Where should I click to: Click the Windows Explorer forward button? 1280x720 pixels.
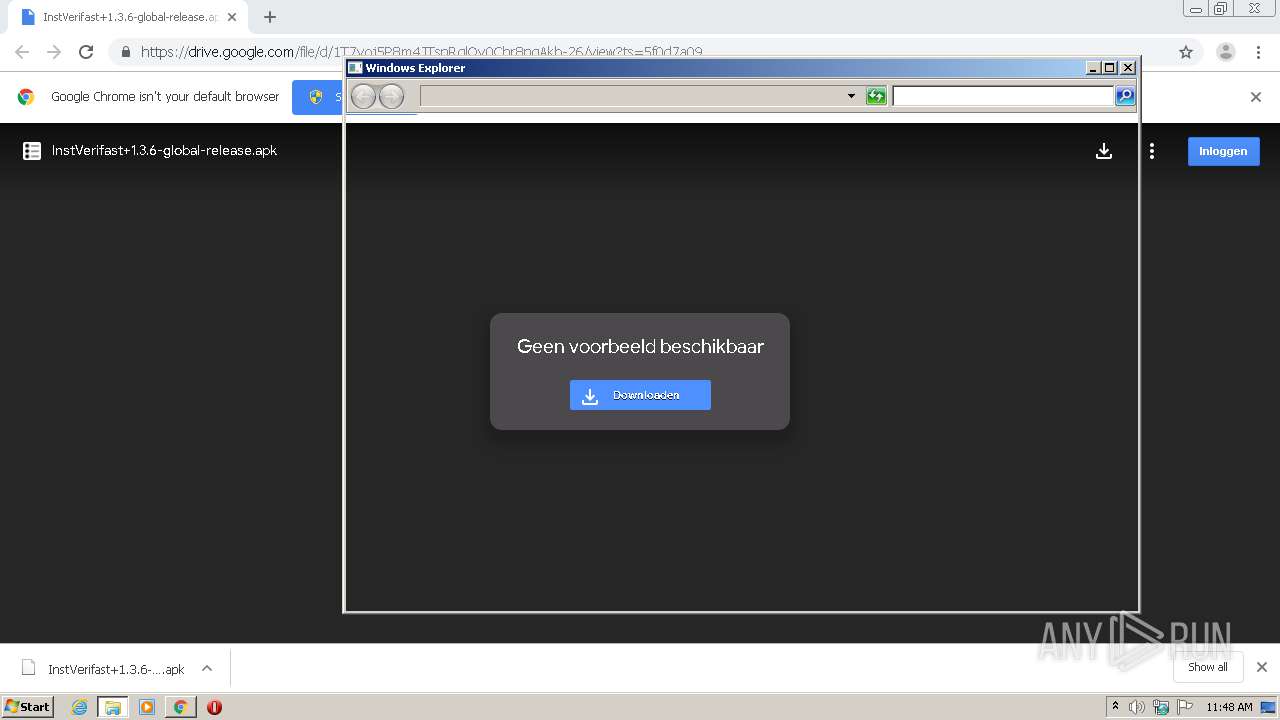[391, 96]
